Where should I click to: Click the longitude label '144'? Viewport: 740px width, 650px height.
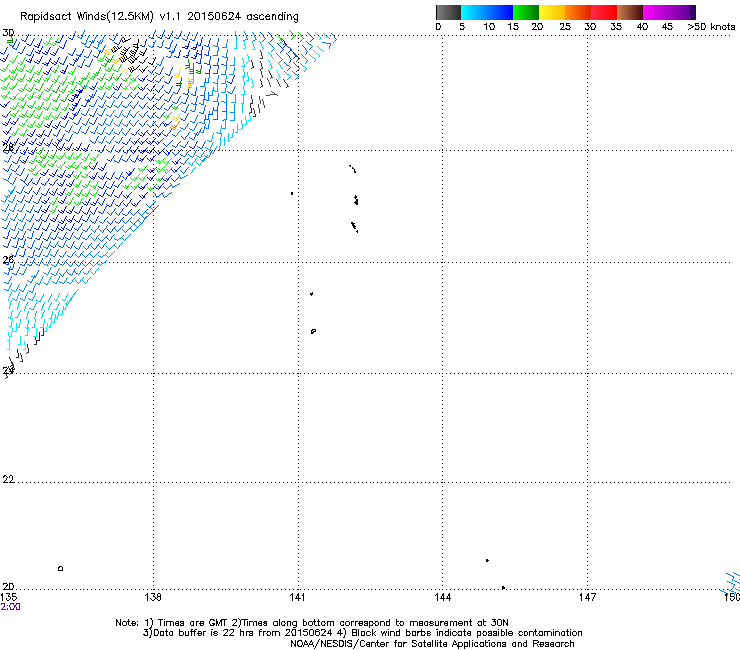click(442, 597)
